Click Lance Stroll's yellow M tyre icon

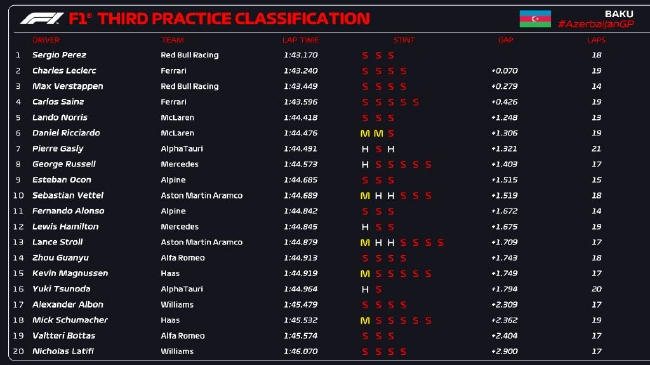(365, 243)
